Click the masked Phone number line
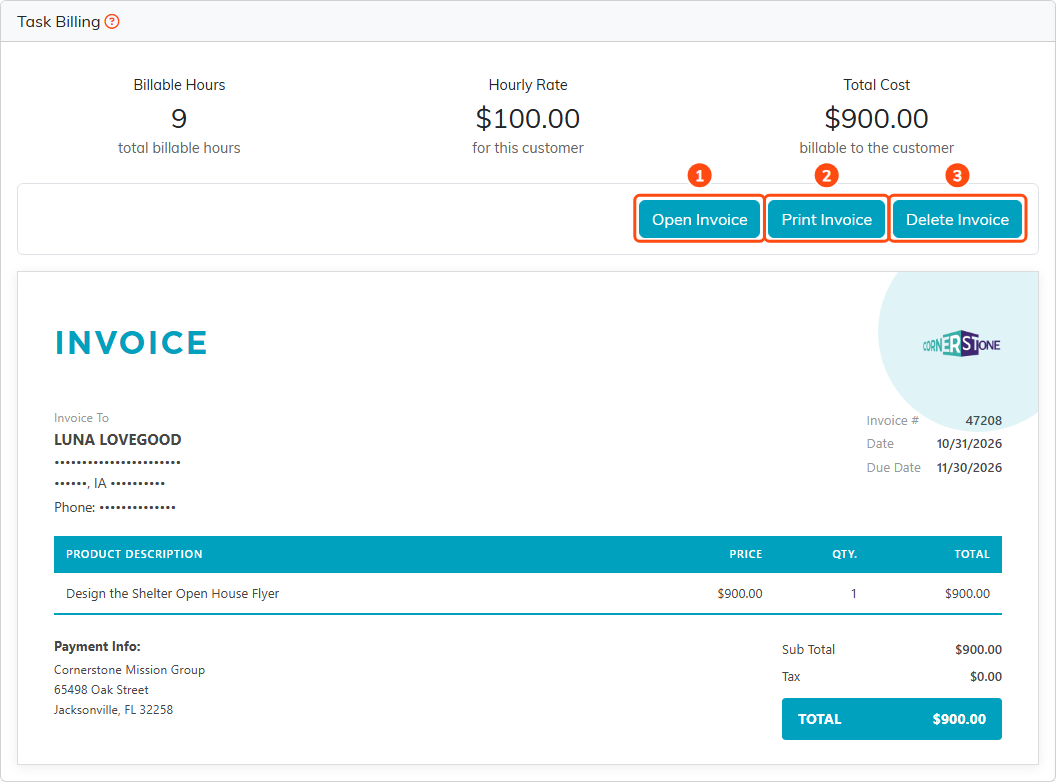 (x=114, y=507)
